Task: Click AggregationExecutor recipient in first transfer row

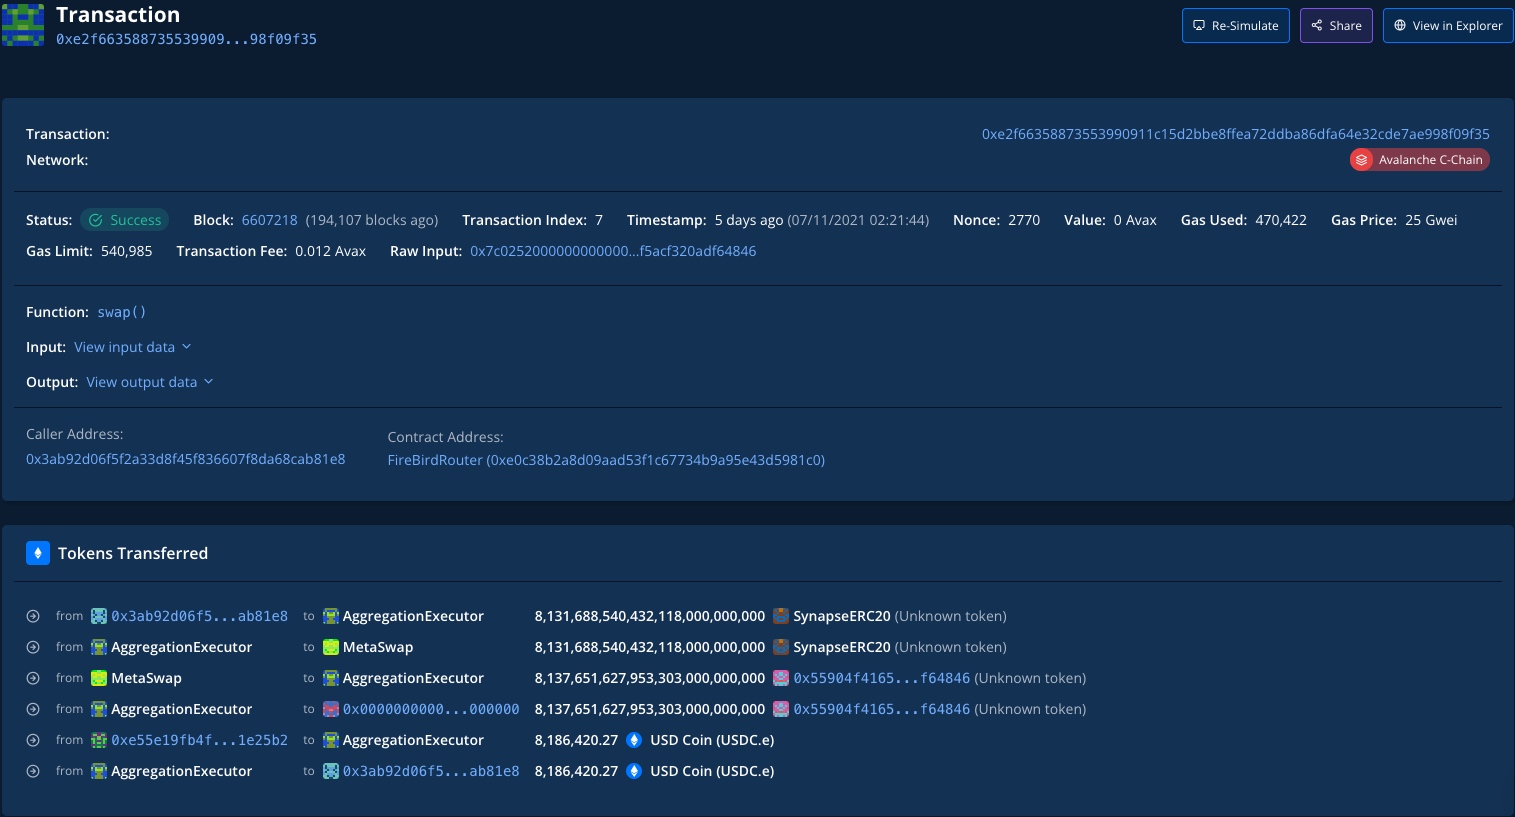Action: coord(413,616)
